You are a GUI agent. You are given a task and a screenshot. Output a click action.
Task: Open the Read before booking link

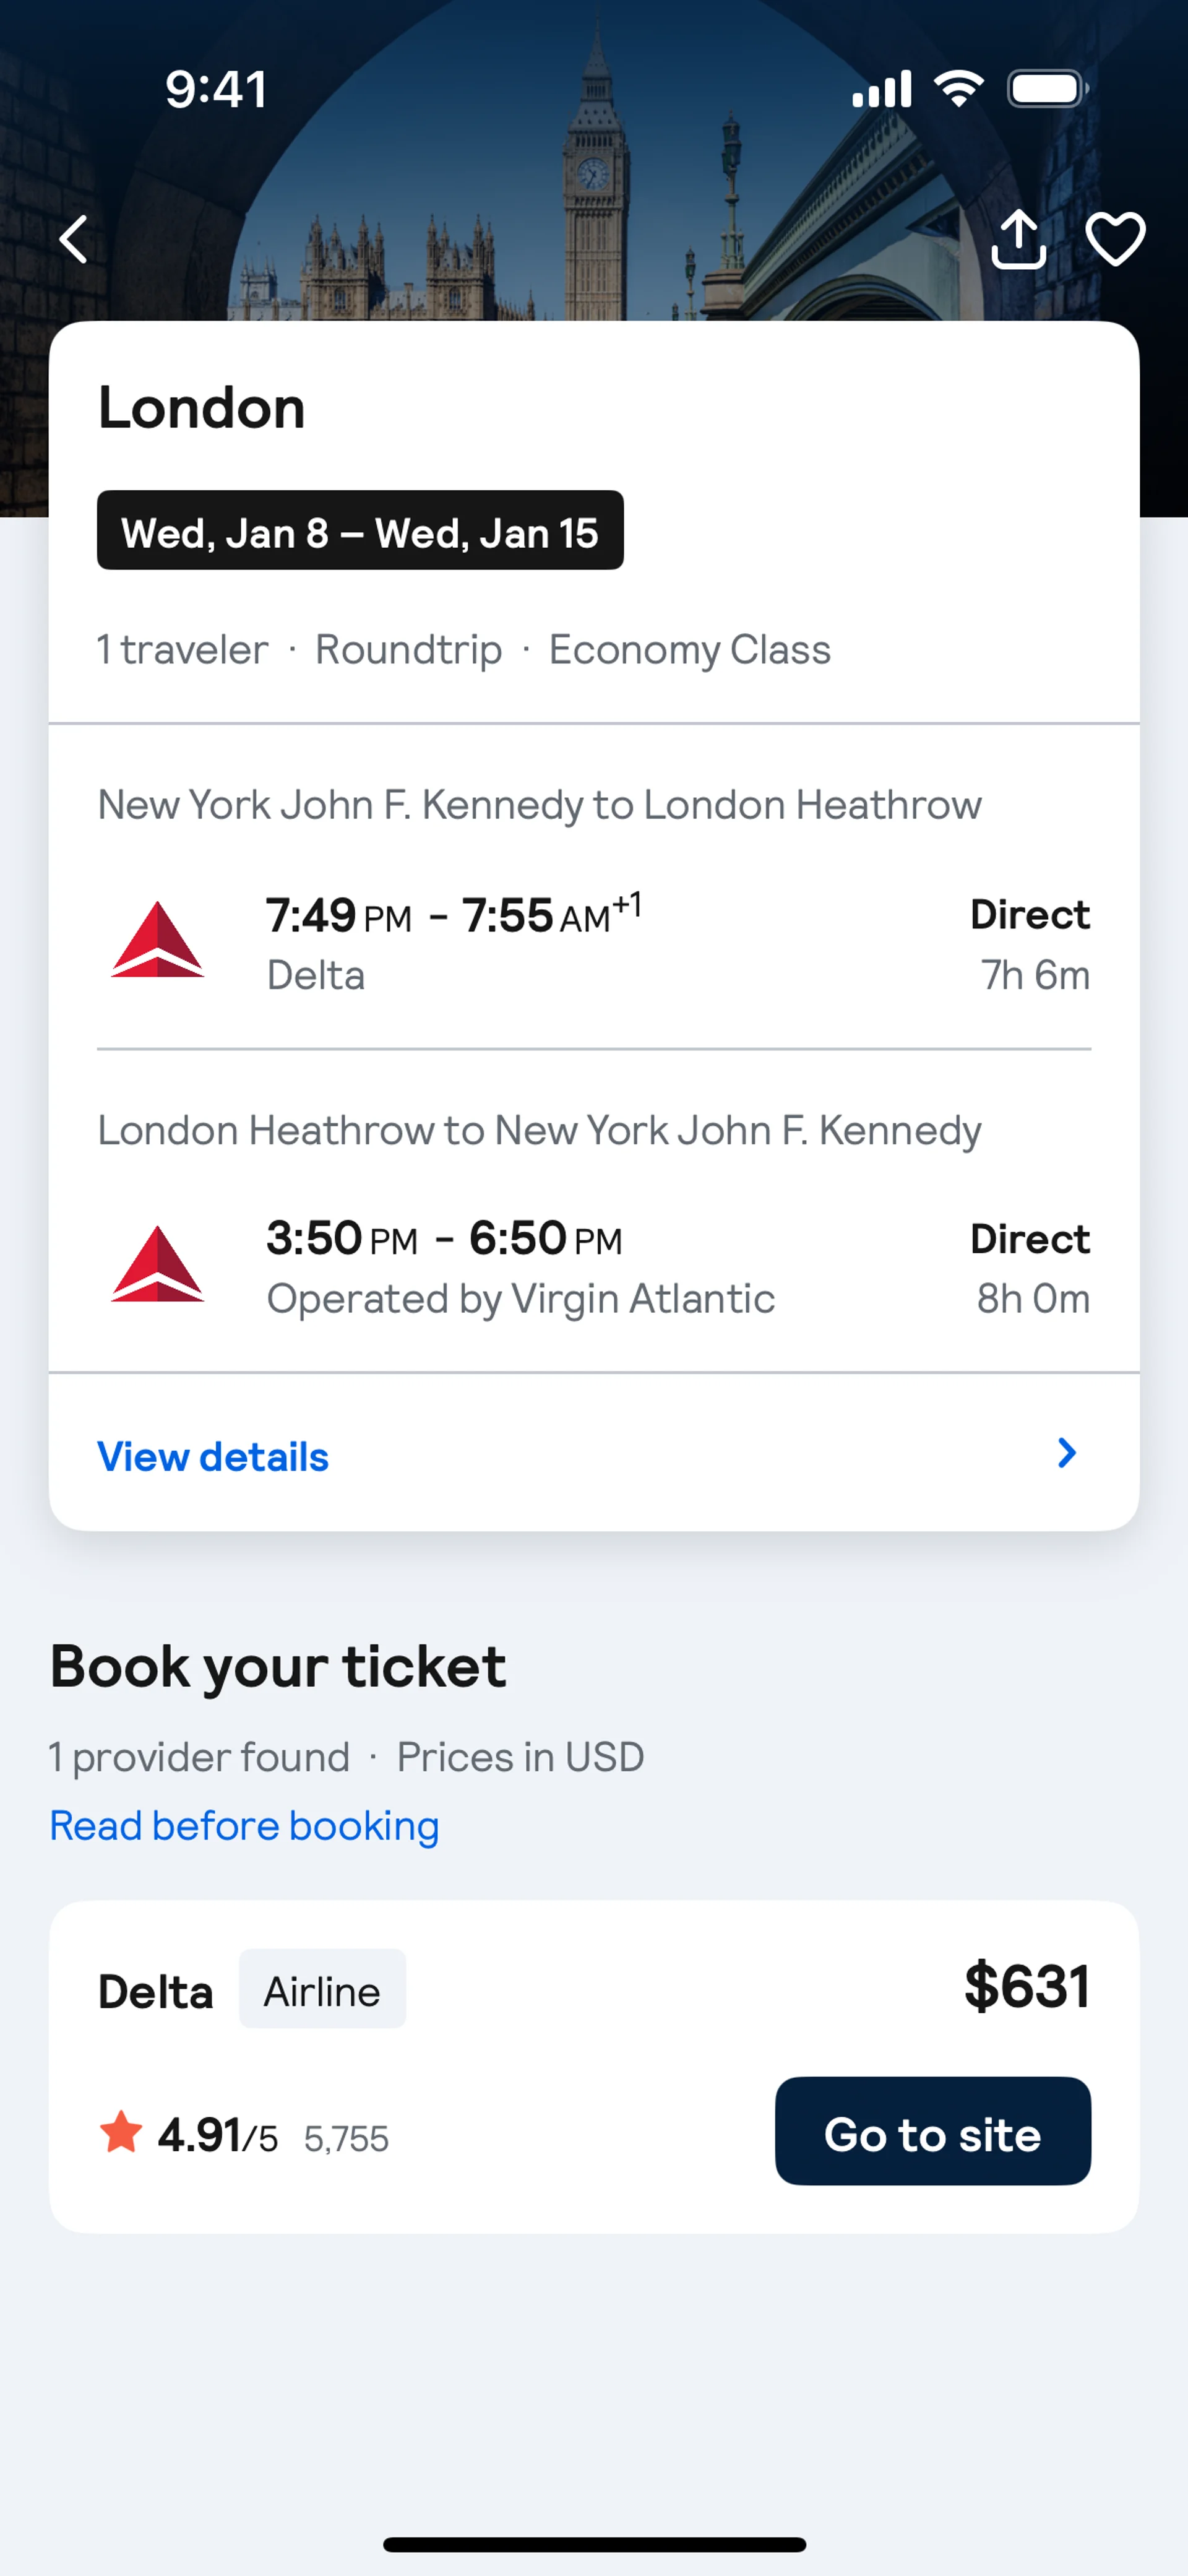tap(245, 1826)
